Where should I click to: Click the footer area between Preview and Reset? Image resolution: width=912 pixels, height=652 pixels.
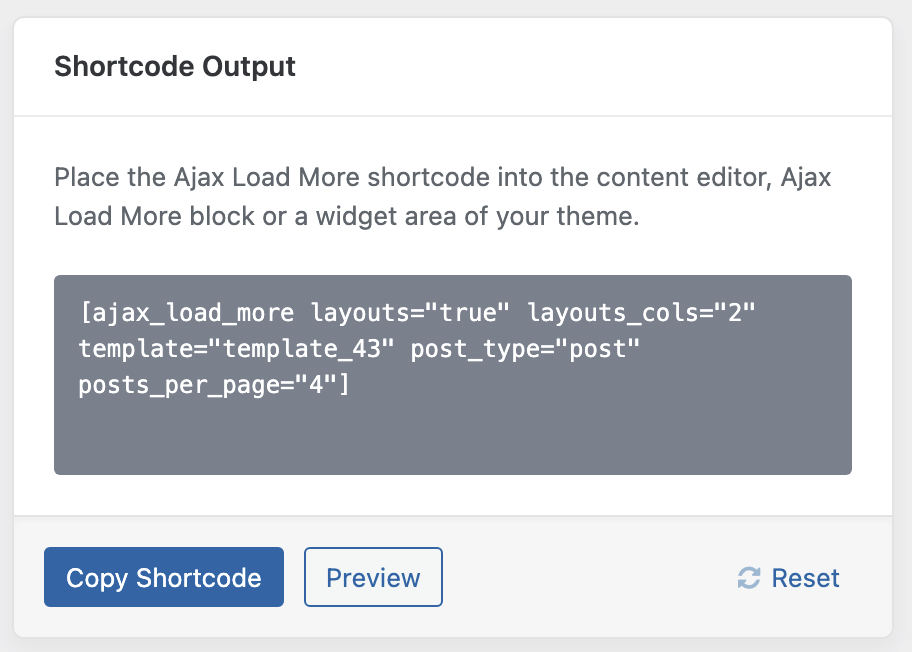tap(589, 577)
